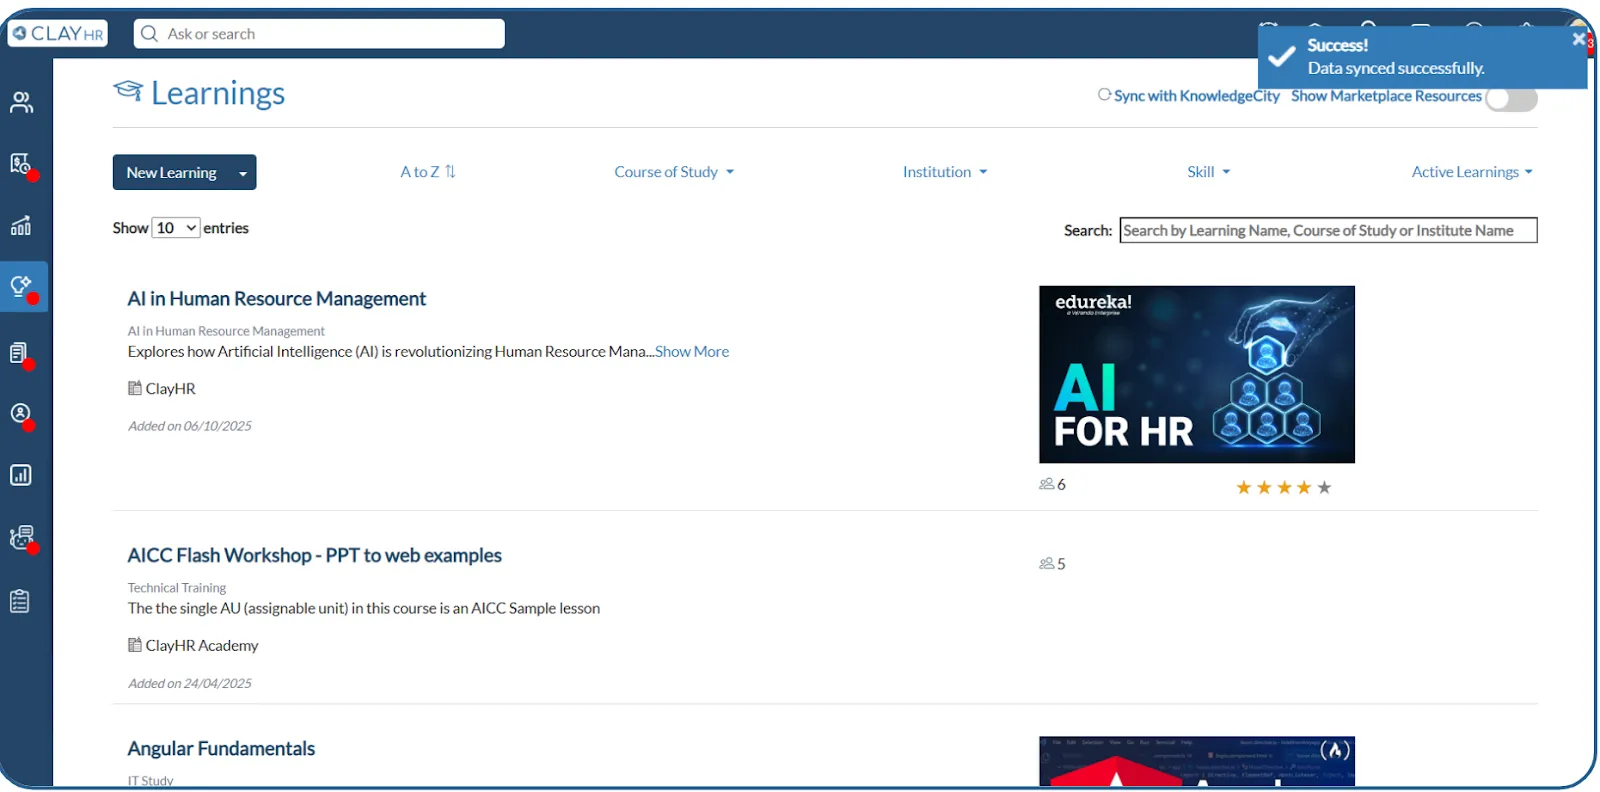Click the search magnifier icon in Ask or search
This screenshot has width=1600, height=792.
coord(150,33)
